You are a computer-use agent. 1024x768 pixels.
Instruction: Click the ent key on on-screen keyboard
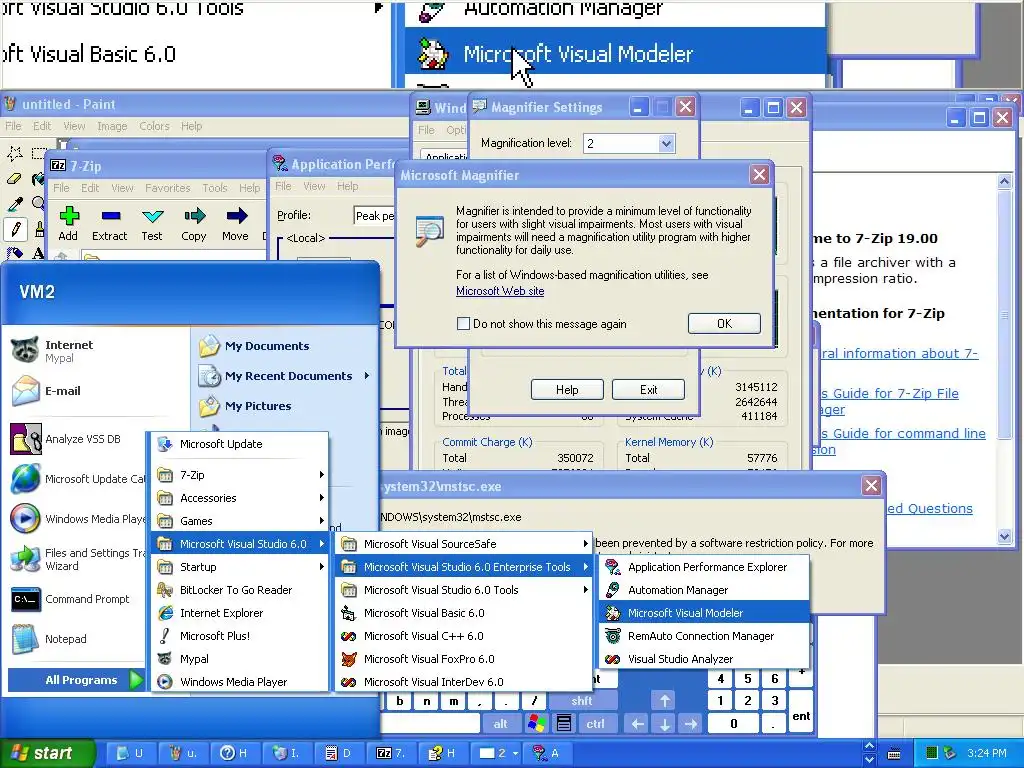click(x=801, y=716)
